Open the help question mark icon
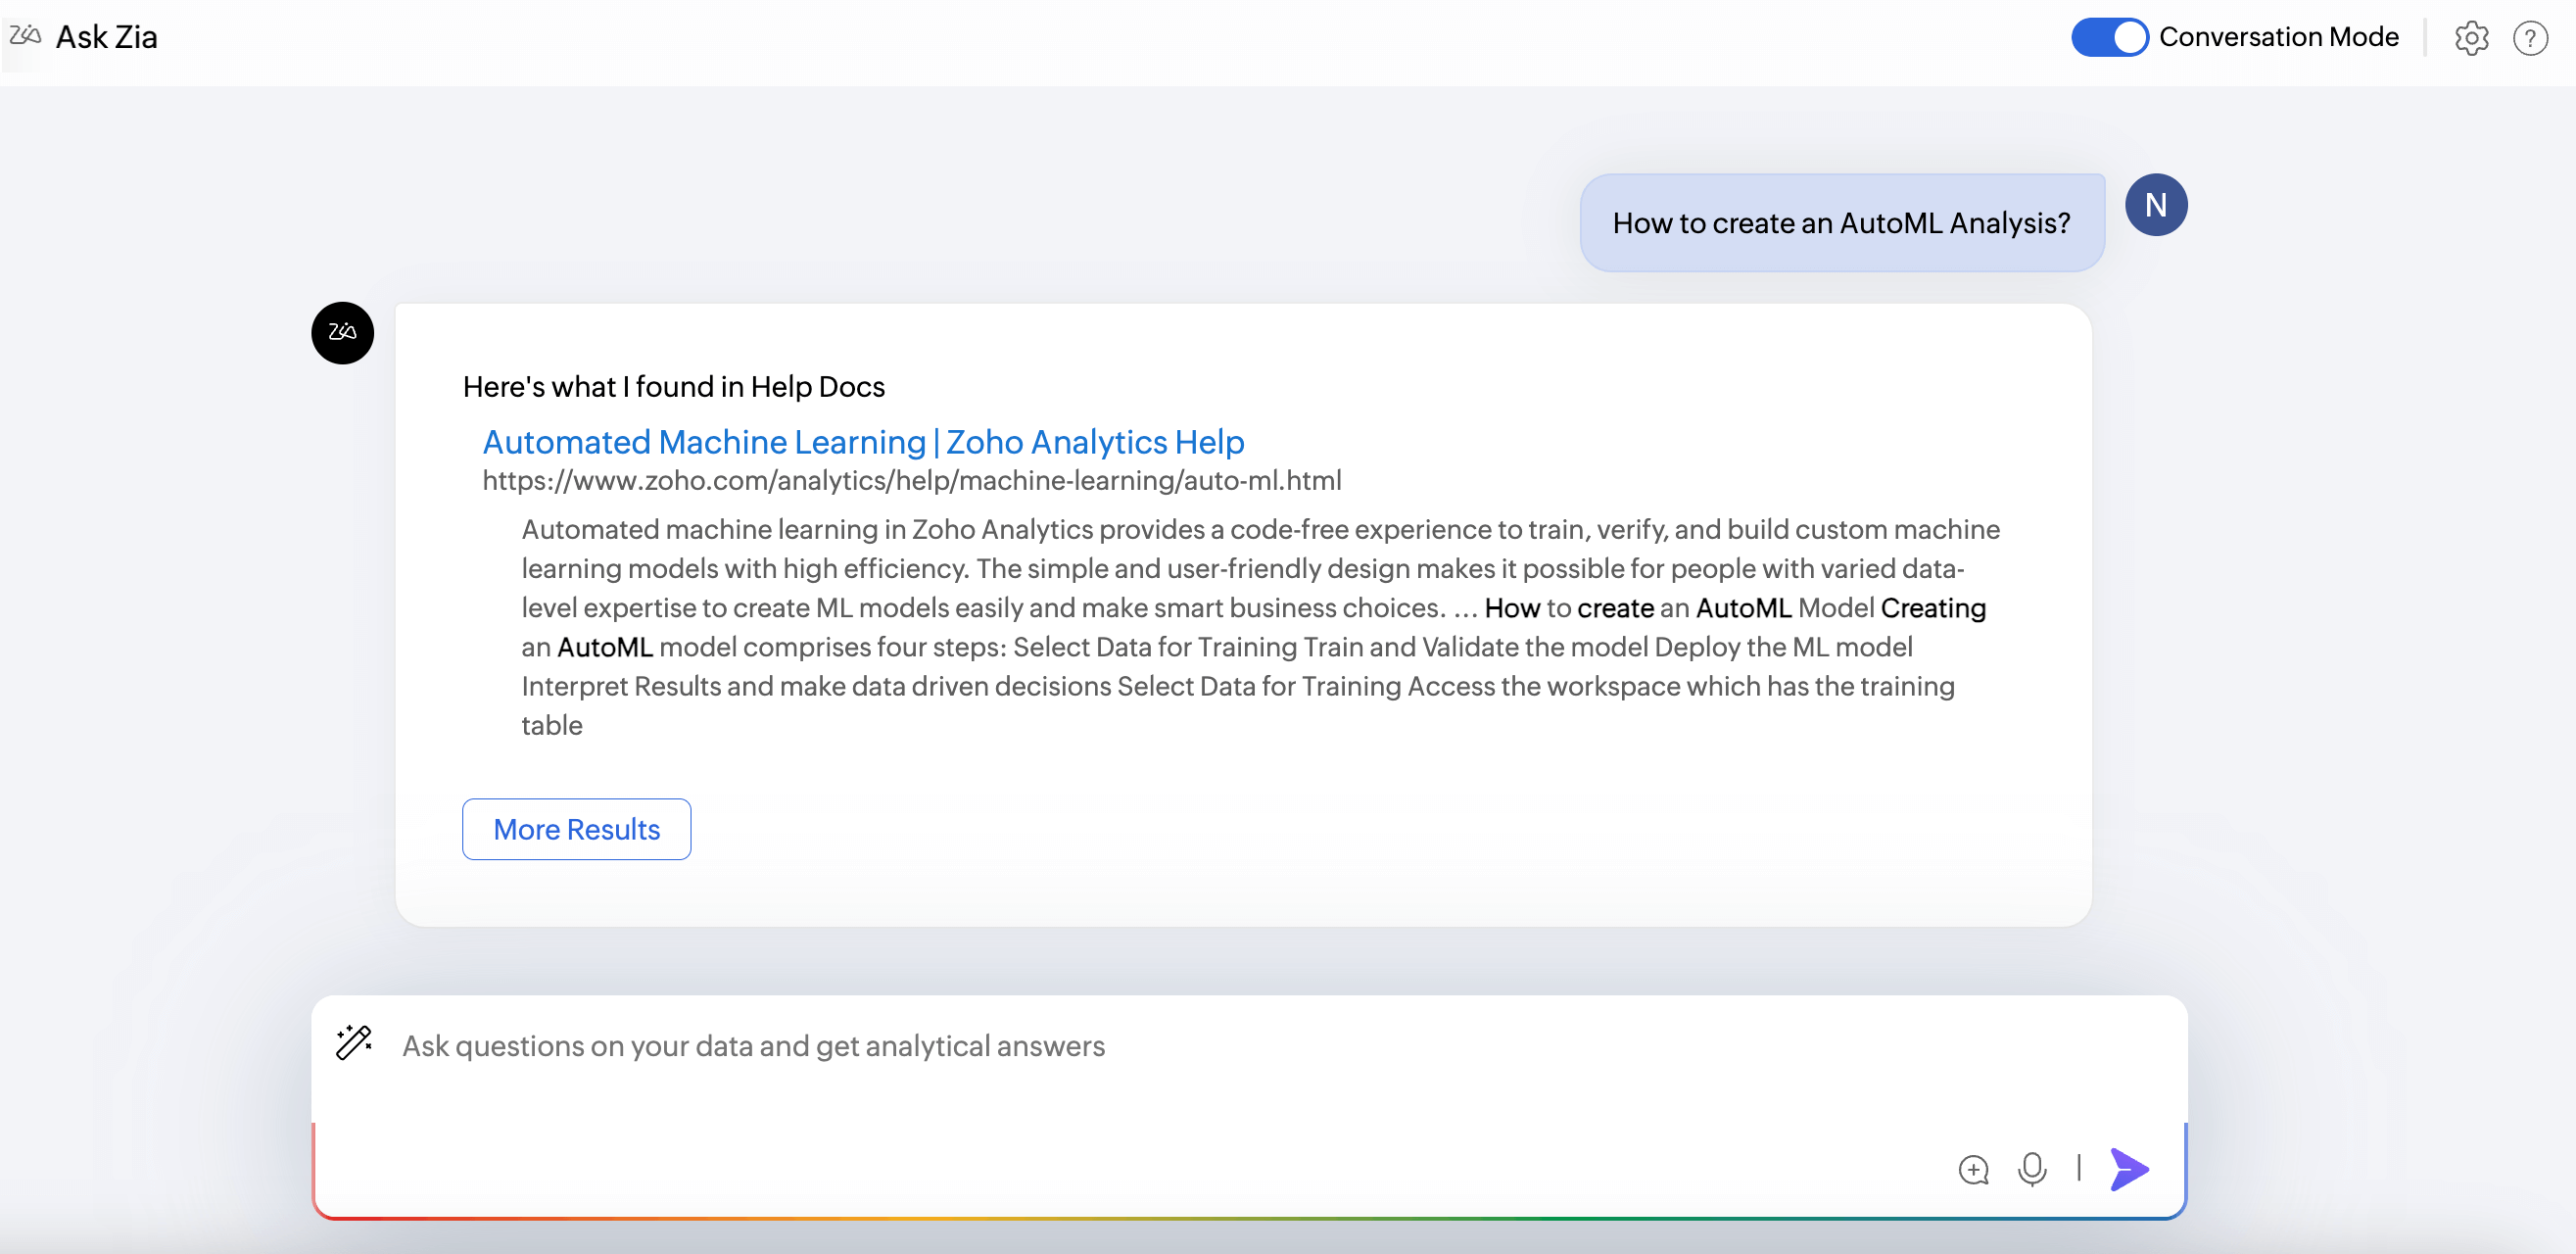Viewport: 2576px width, 1254px height. tap(2530, 38)
